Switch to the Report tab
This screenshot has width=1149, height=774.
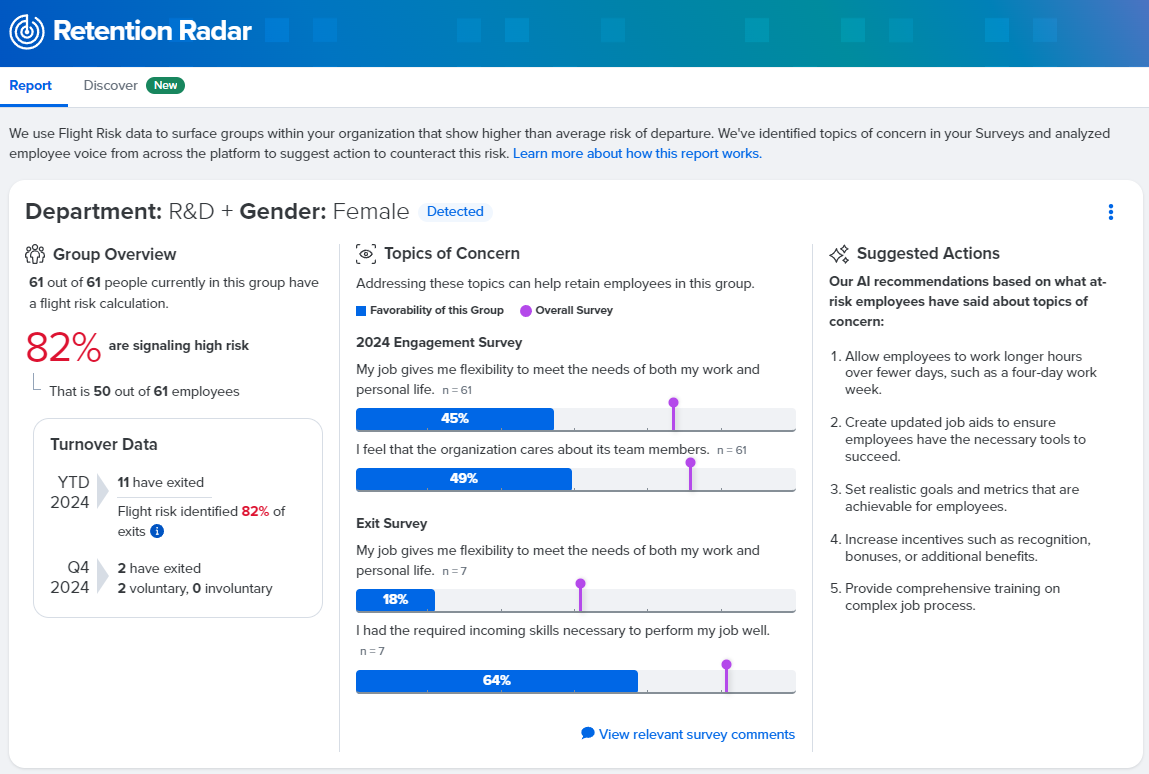pos(31,86)
